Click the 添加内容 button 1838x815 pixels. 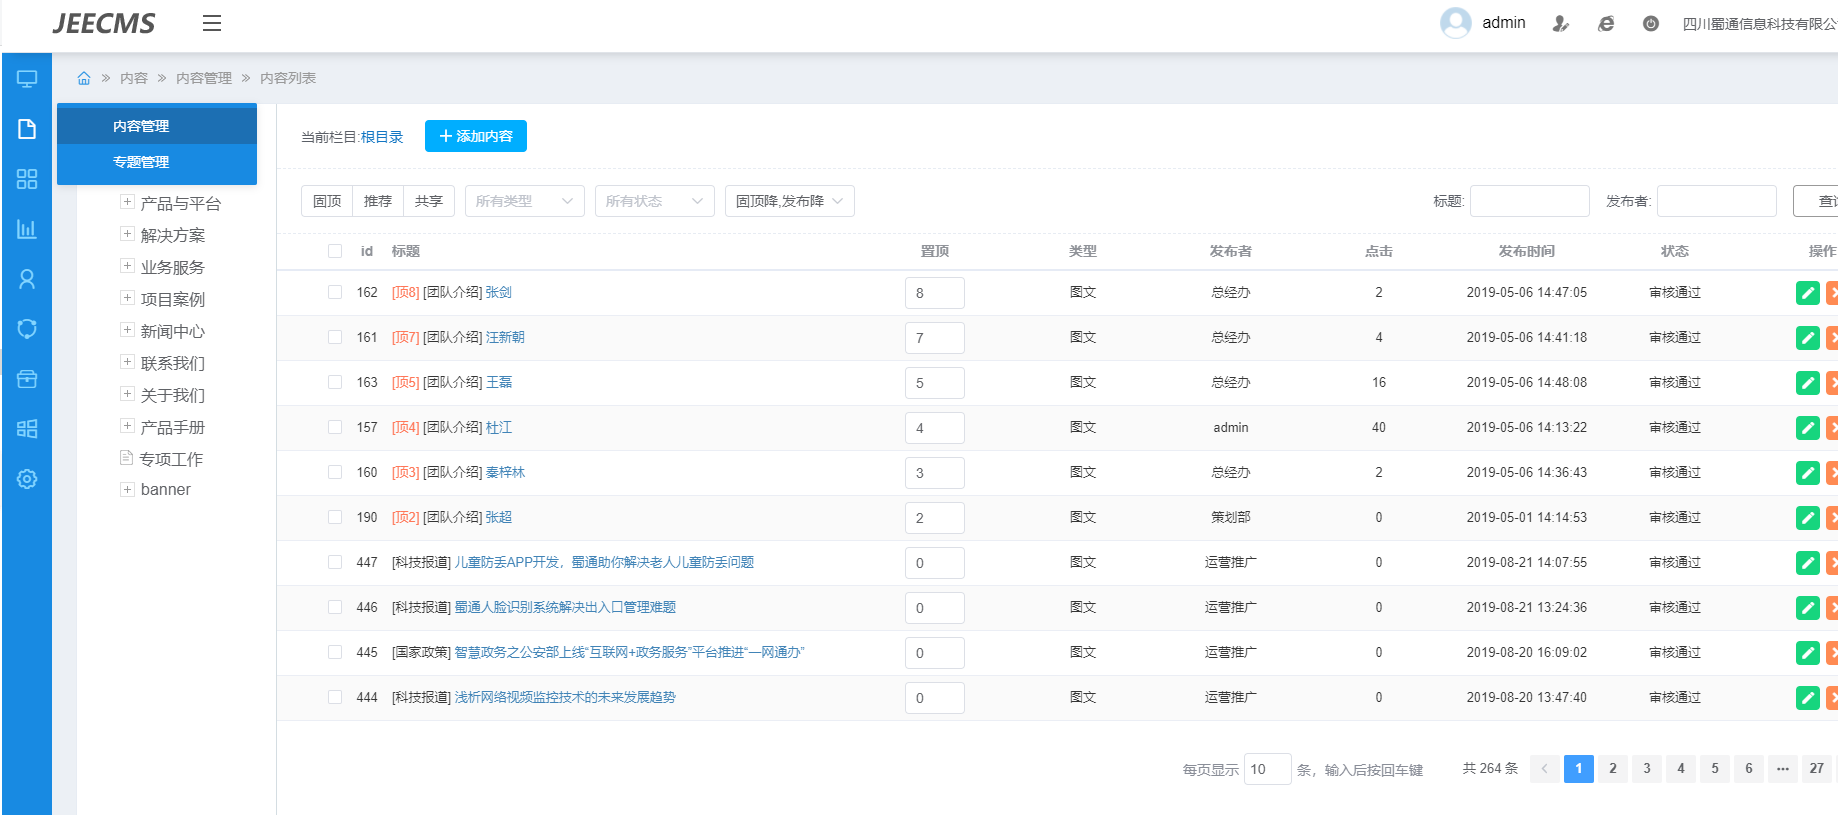tap(475, 136)
